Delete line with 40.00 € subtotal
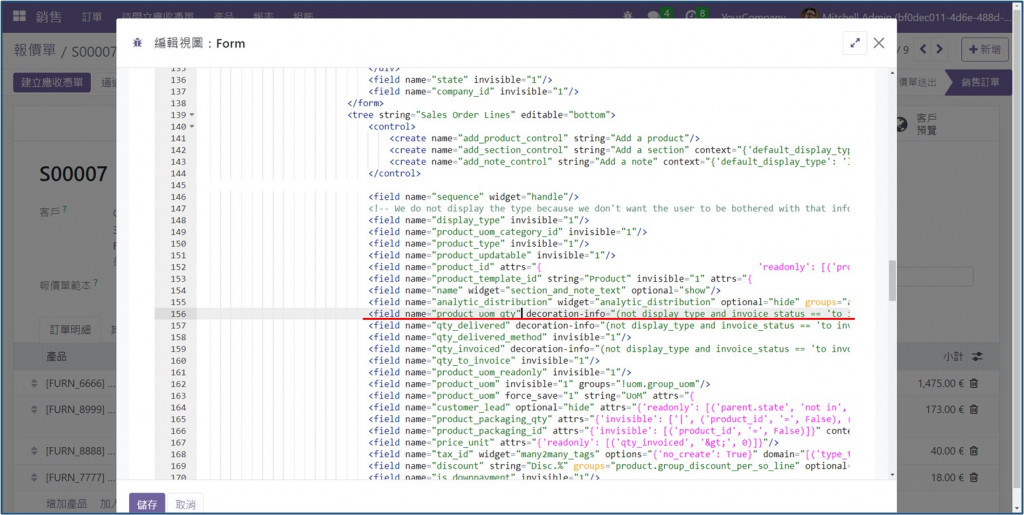 [x=974, y=451]
